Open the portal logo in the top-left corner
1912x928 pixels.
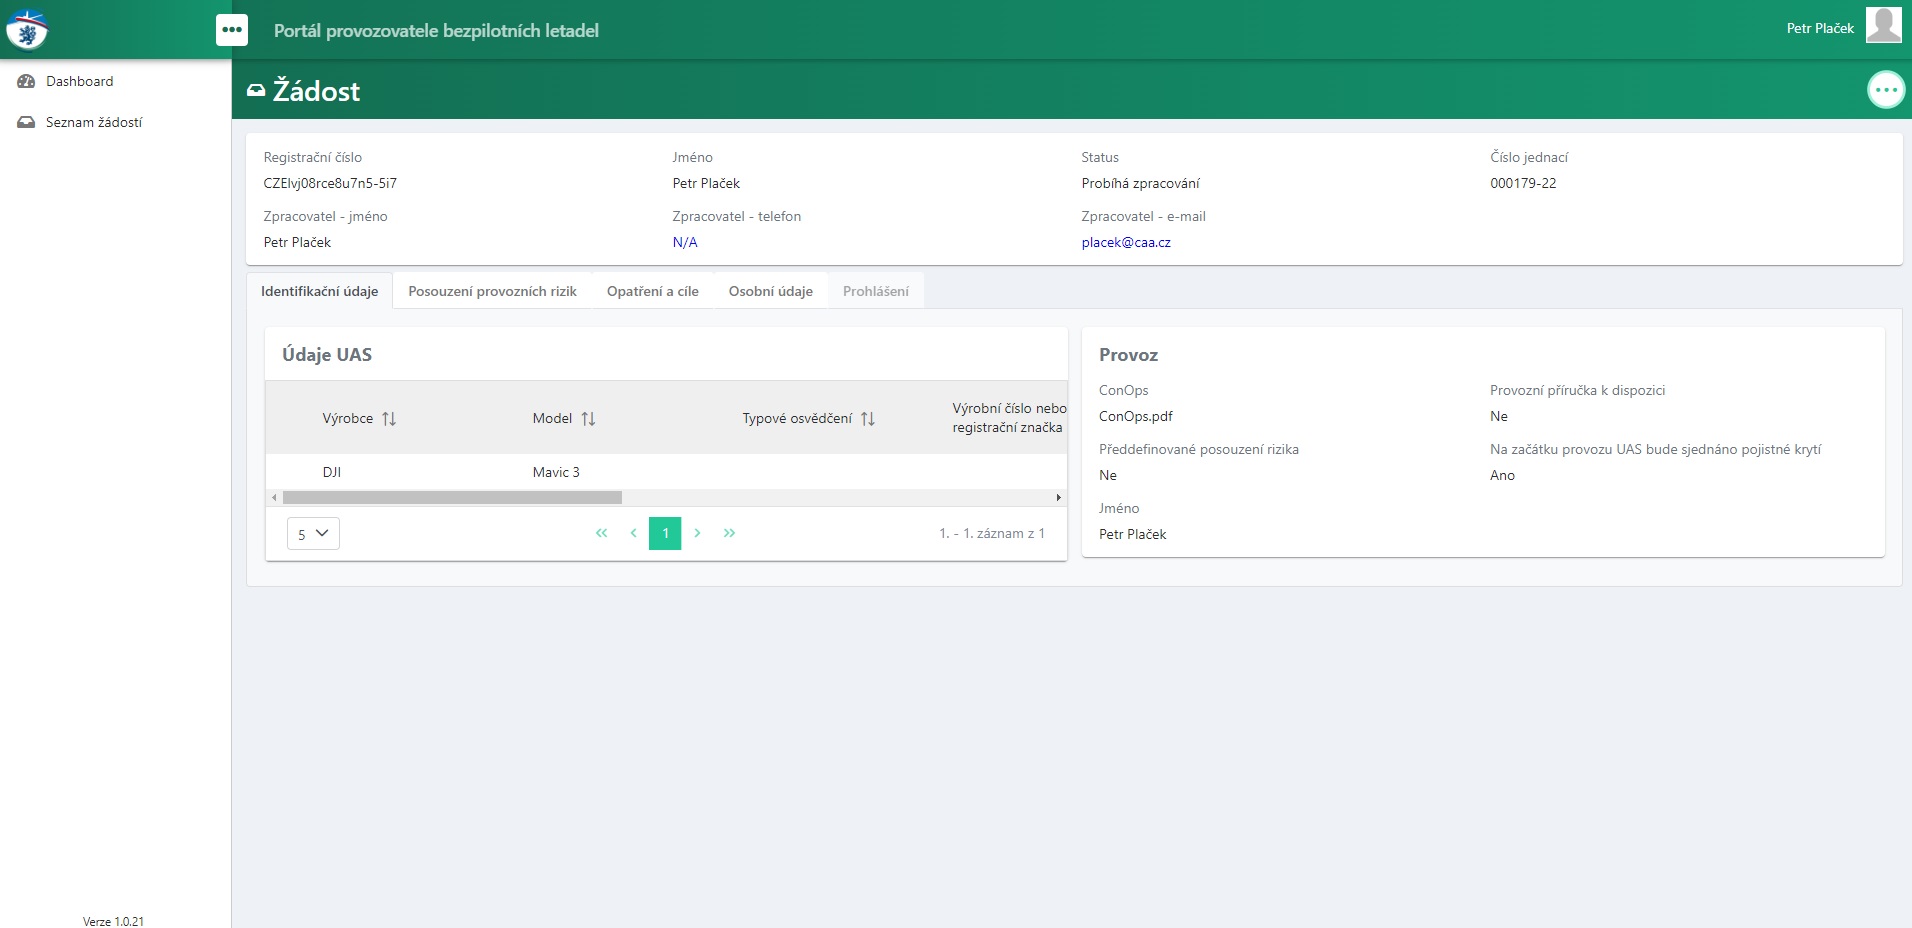coord(27,30)
